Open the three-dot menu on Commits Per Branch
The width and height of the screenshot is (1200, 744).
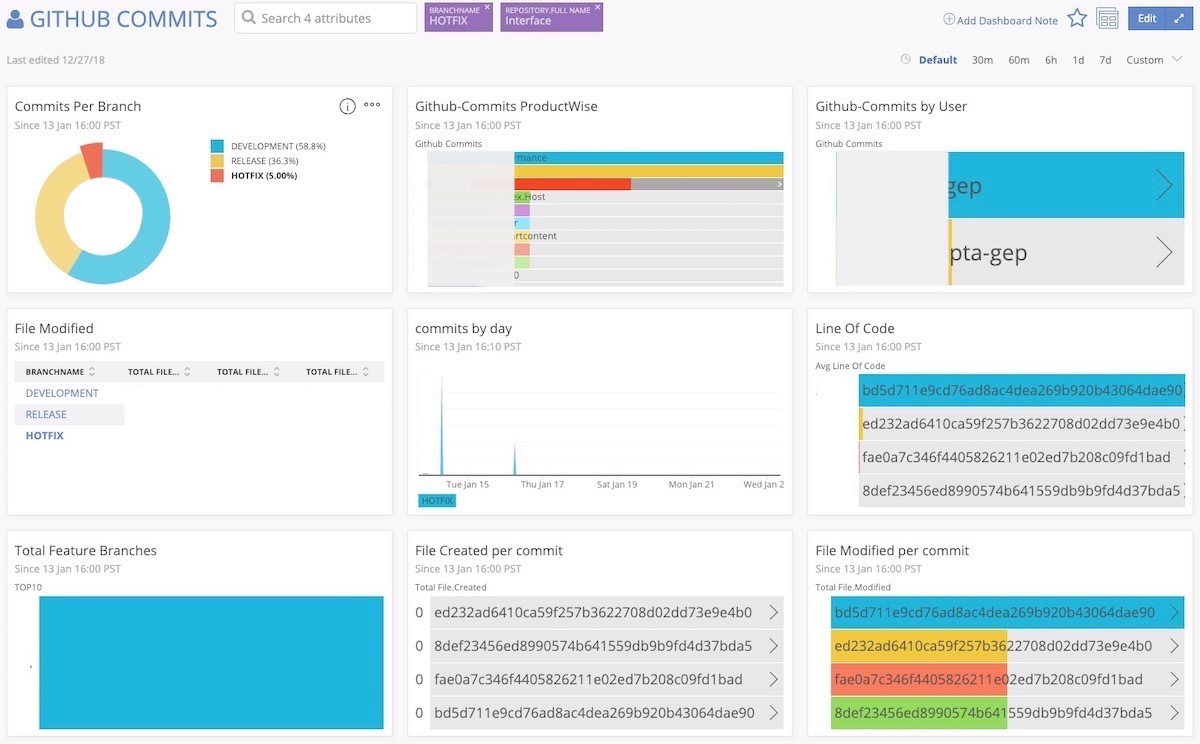(372, 105)
